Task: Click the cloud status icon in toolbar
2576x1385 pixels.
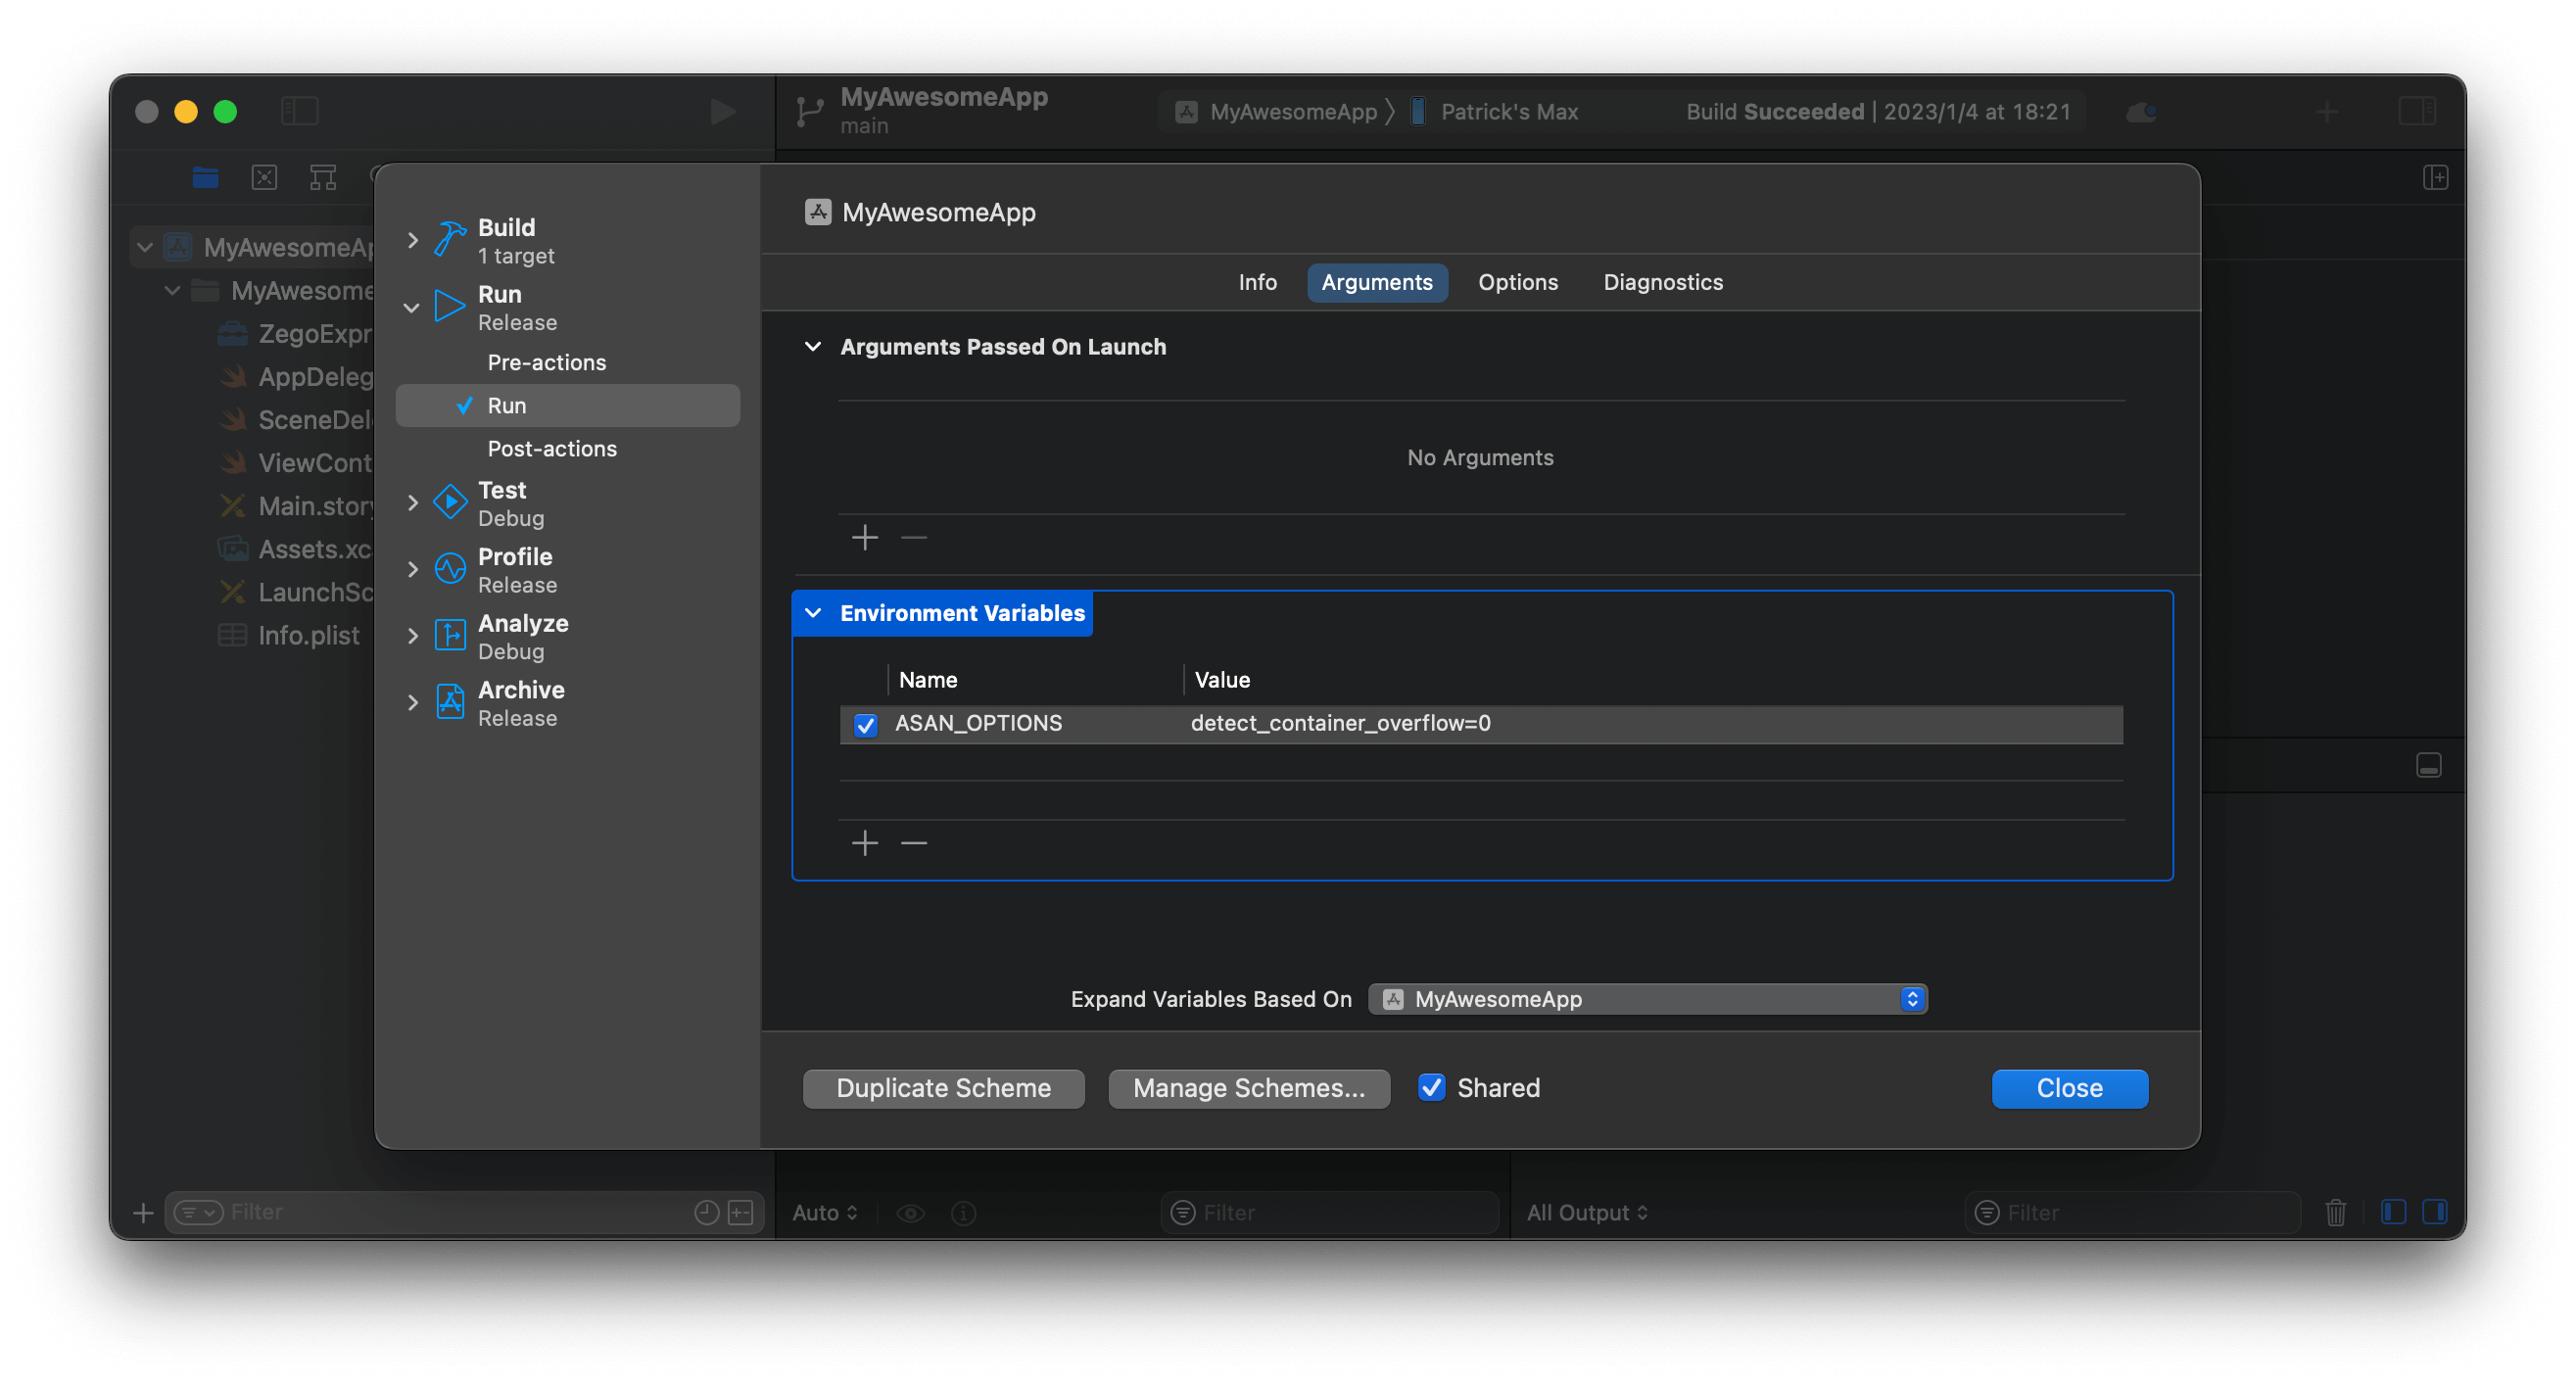Action: [2141, 111]
